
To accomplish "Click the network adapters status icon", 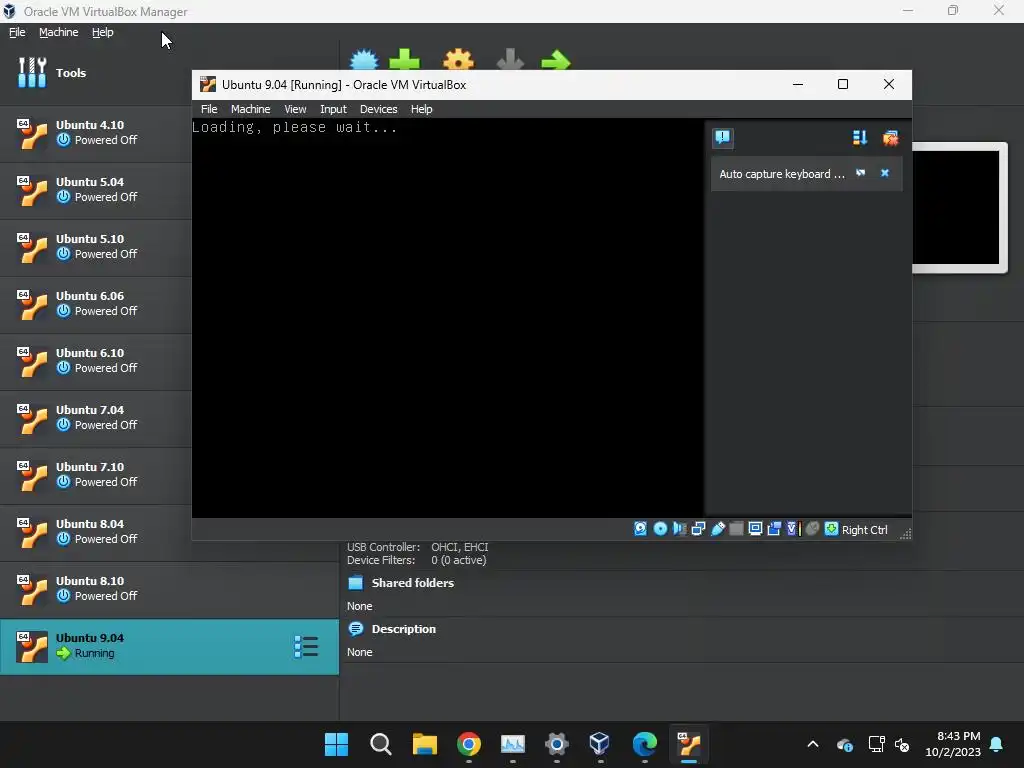I will click(698, 529).
